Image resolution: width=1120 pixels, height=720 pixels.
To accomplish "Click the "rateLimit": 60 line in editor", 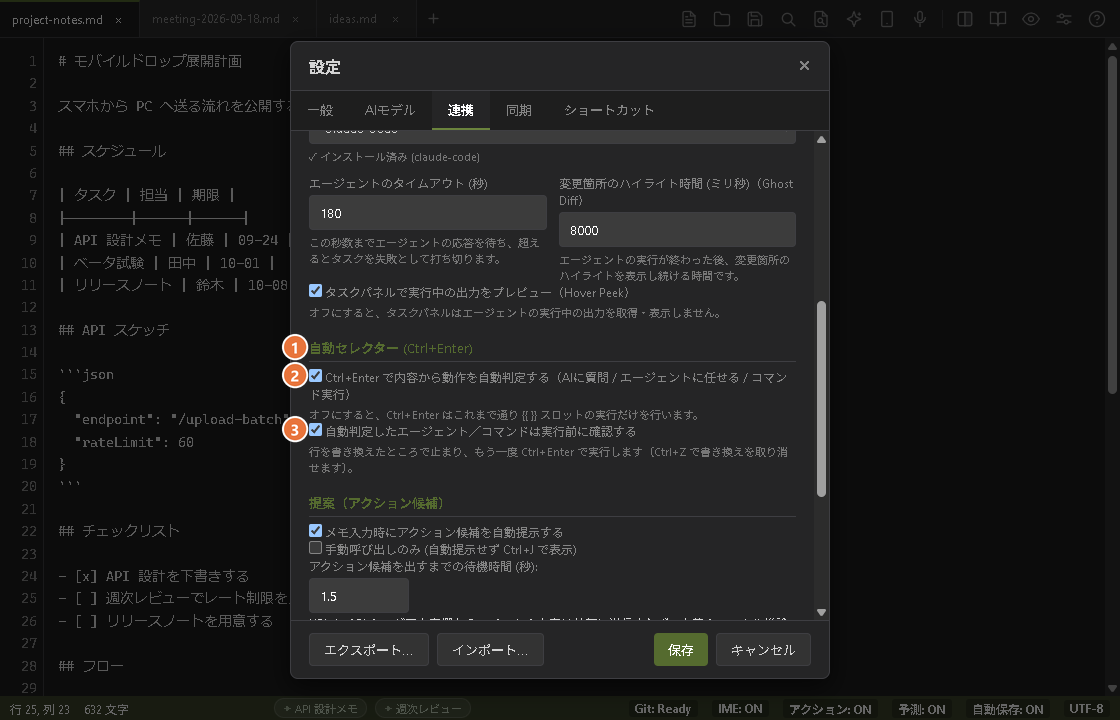I will click(134, 442).
